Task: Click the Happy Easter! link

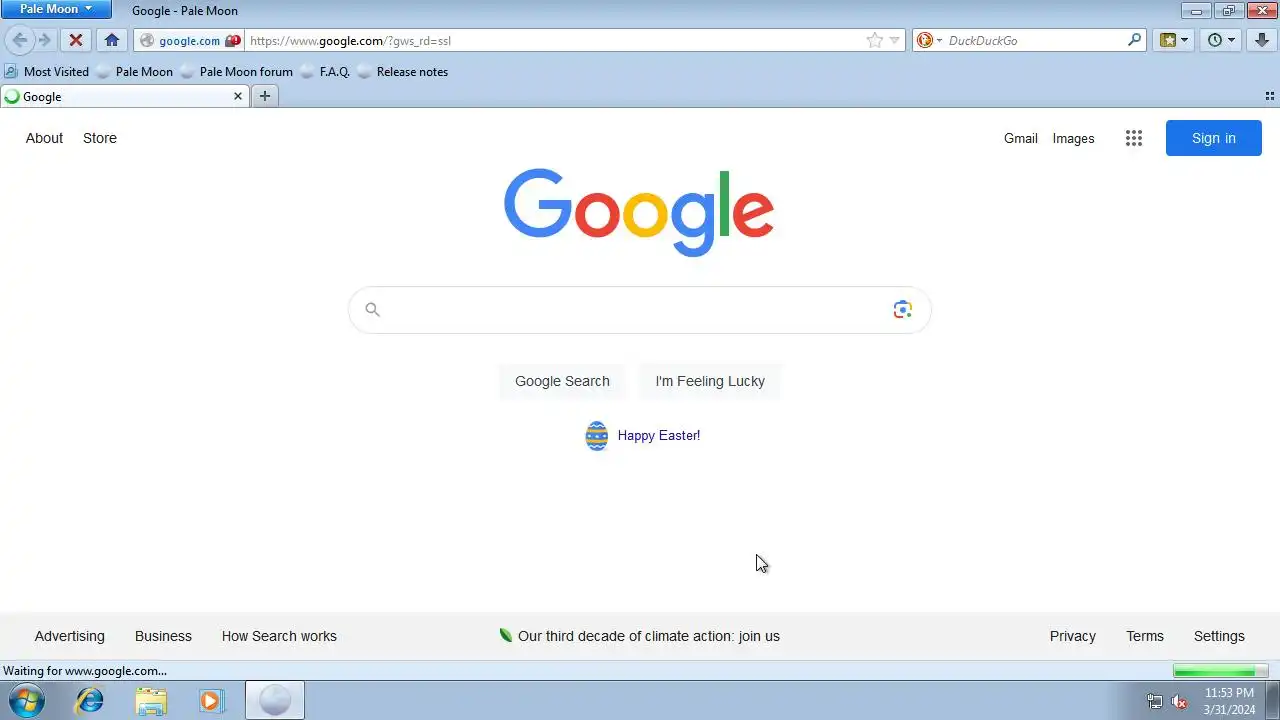Action: tap(659, 436)
